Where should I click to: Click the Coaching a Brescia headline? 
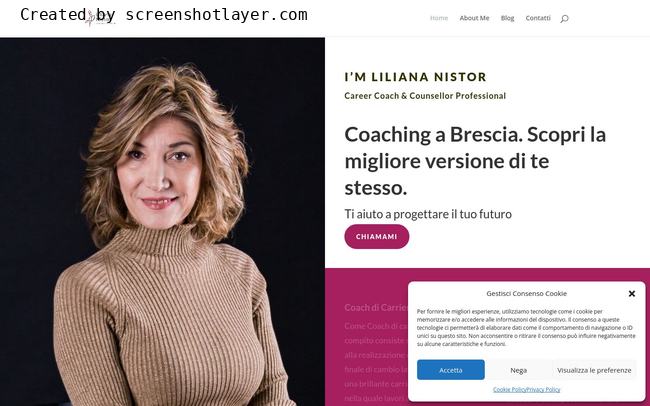pyautogui.click(x=475, y=161)
